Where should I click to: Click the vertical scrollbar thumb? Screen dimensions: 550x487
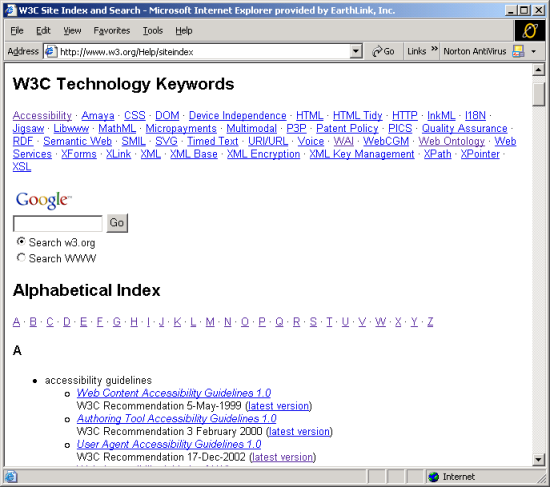[538, 94]
